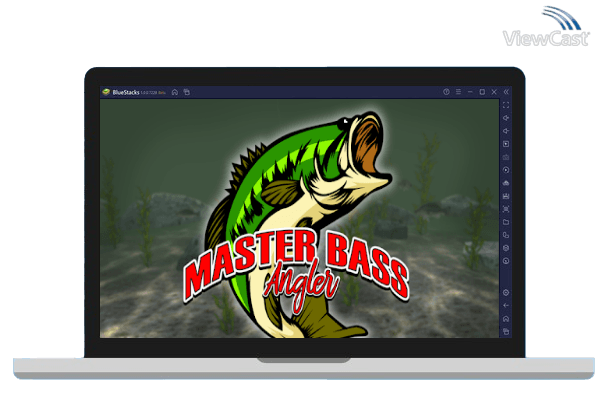Click the cloud-shaped icon in sidebar

(x=506, y=183)
